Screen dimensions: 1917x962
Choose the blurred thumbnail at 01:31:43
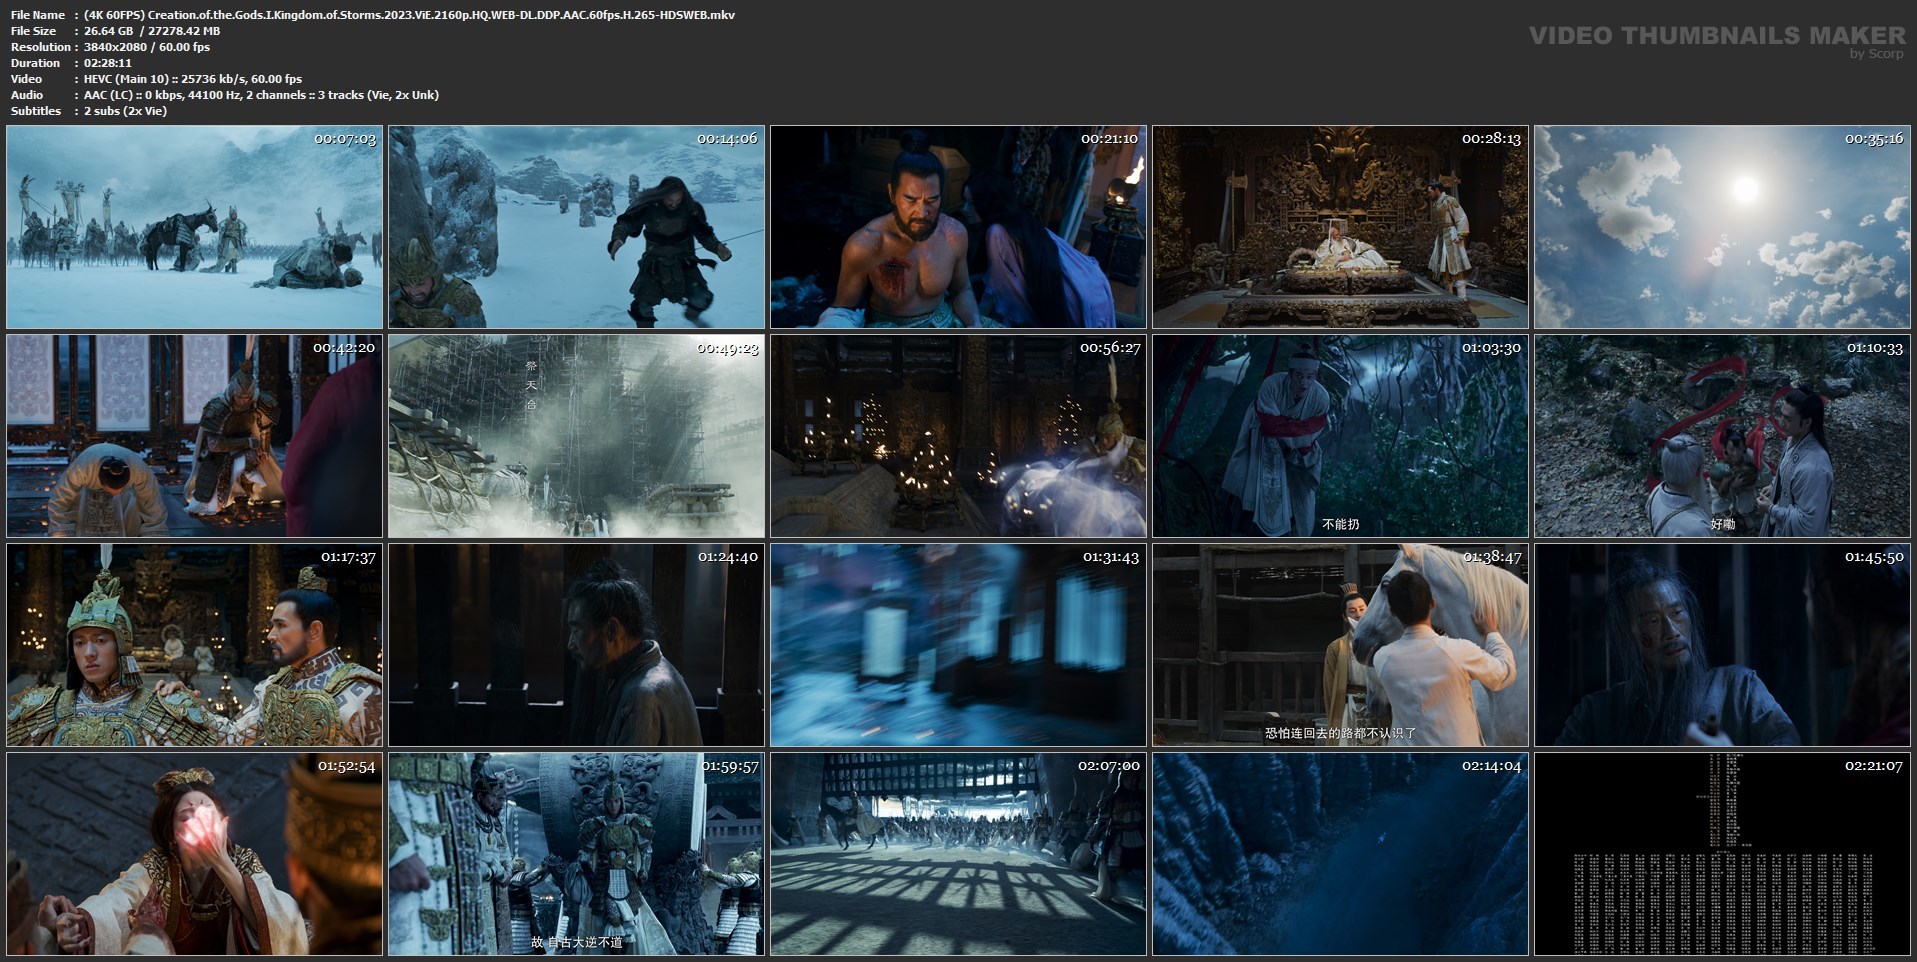click(958, 645)
